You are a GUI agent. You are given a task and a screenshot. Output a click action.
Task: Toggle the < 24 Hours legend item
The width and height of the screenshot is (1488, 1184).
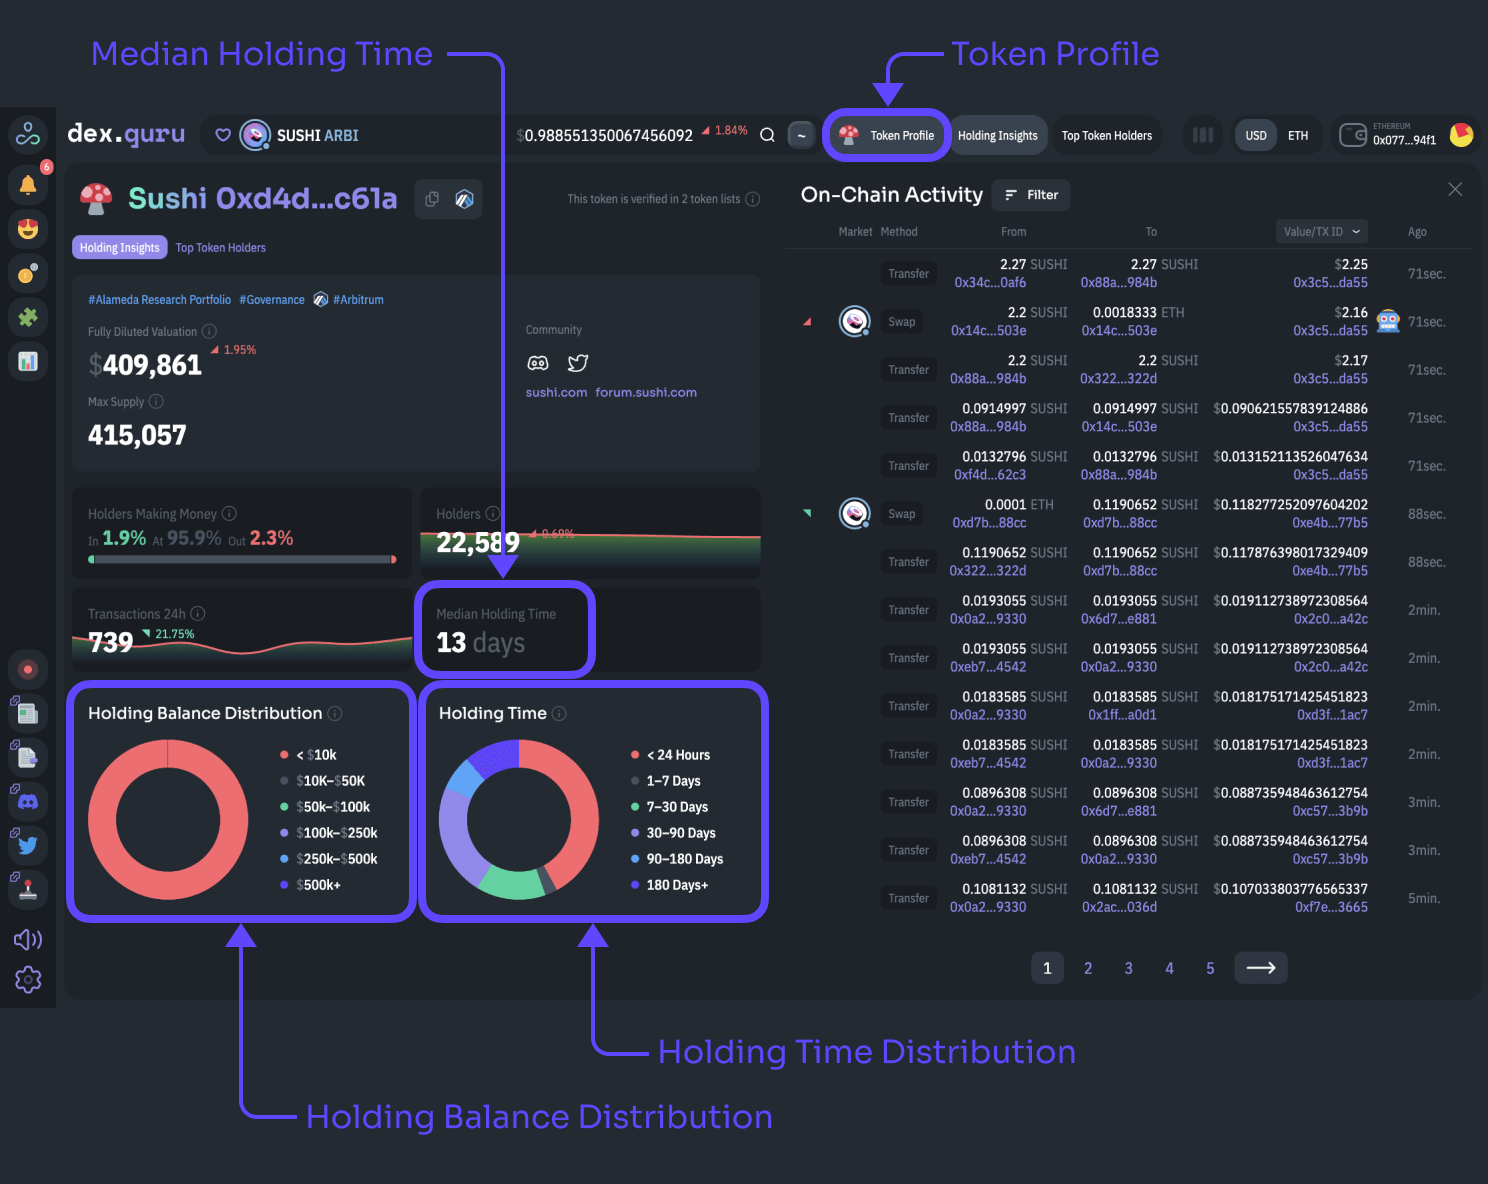coord(677,755)
